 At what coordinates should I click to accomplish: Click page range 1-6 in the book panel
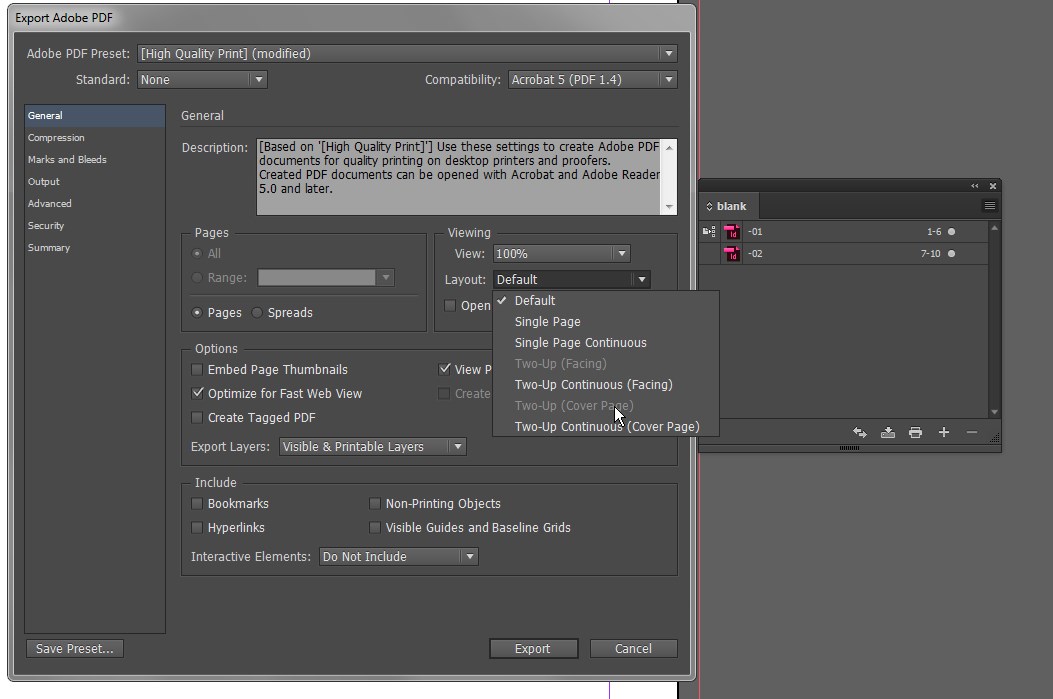[x=934, y=232]
